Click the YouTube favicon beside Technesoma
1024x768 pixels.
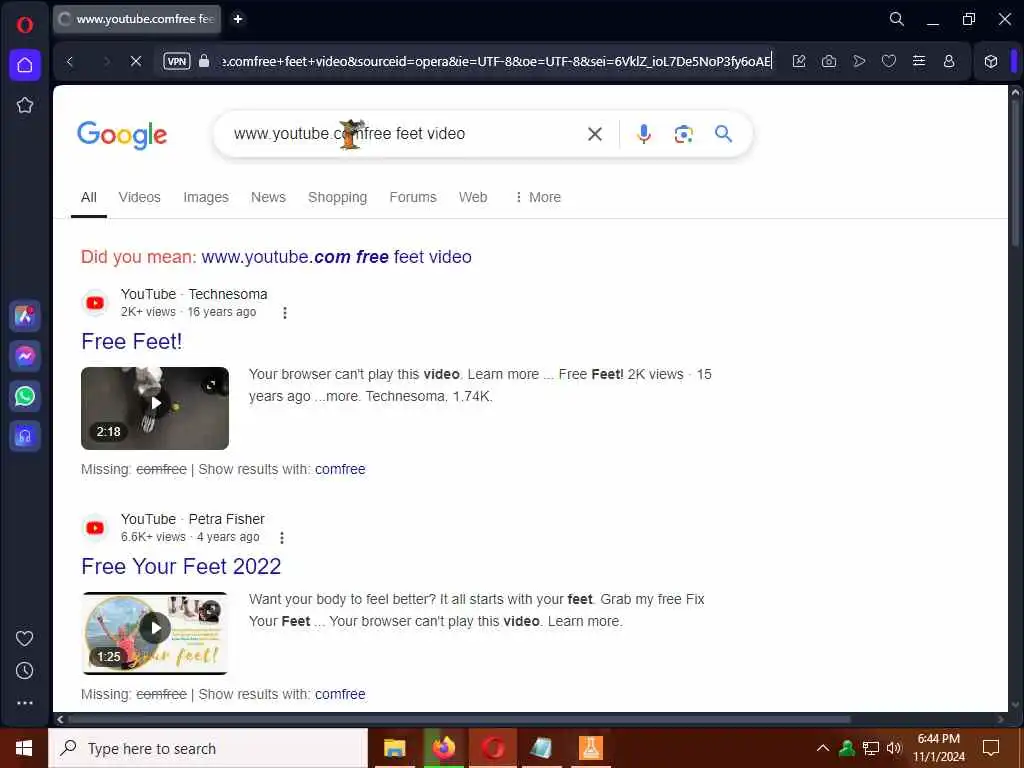[x=95, y=303]
